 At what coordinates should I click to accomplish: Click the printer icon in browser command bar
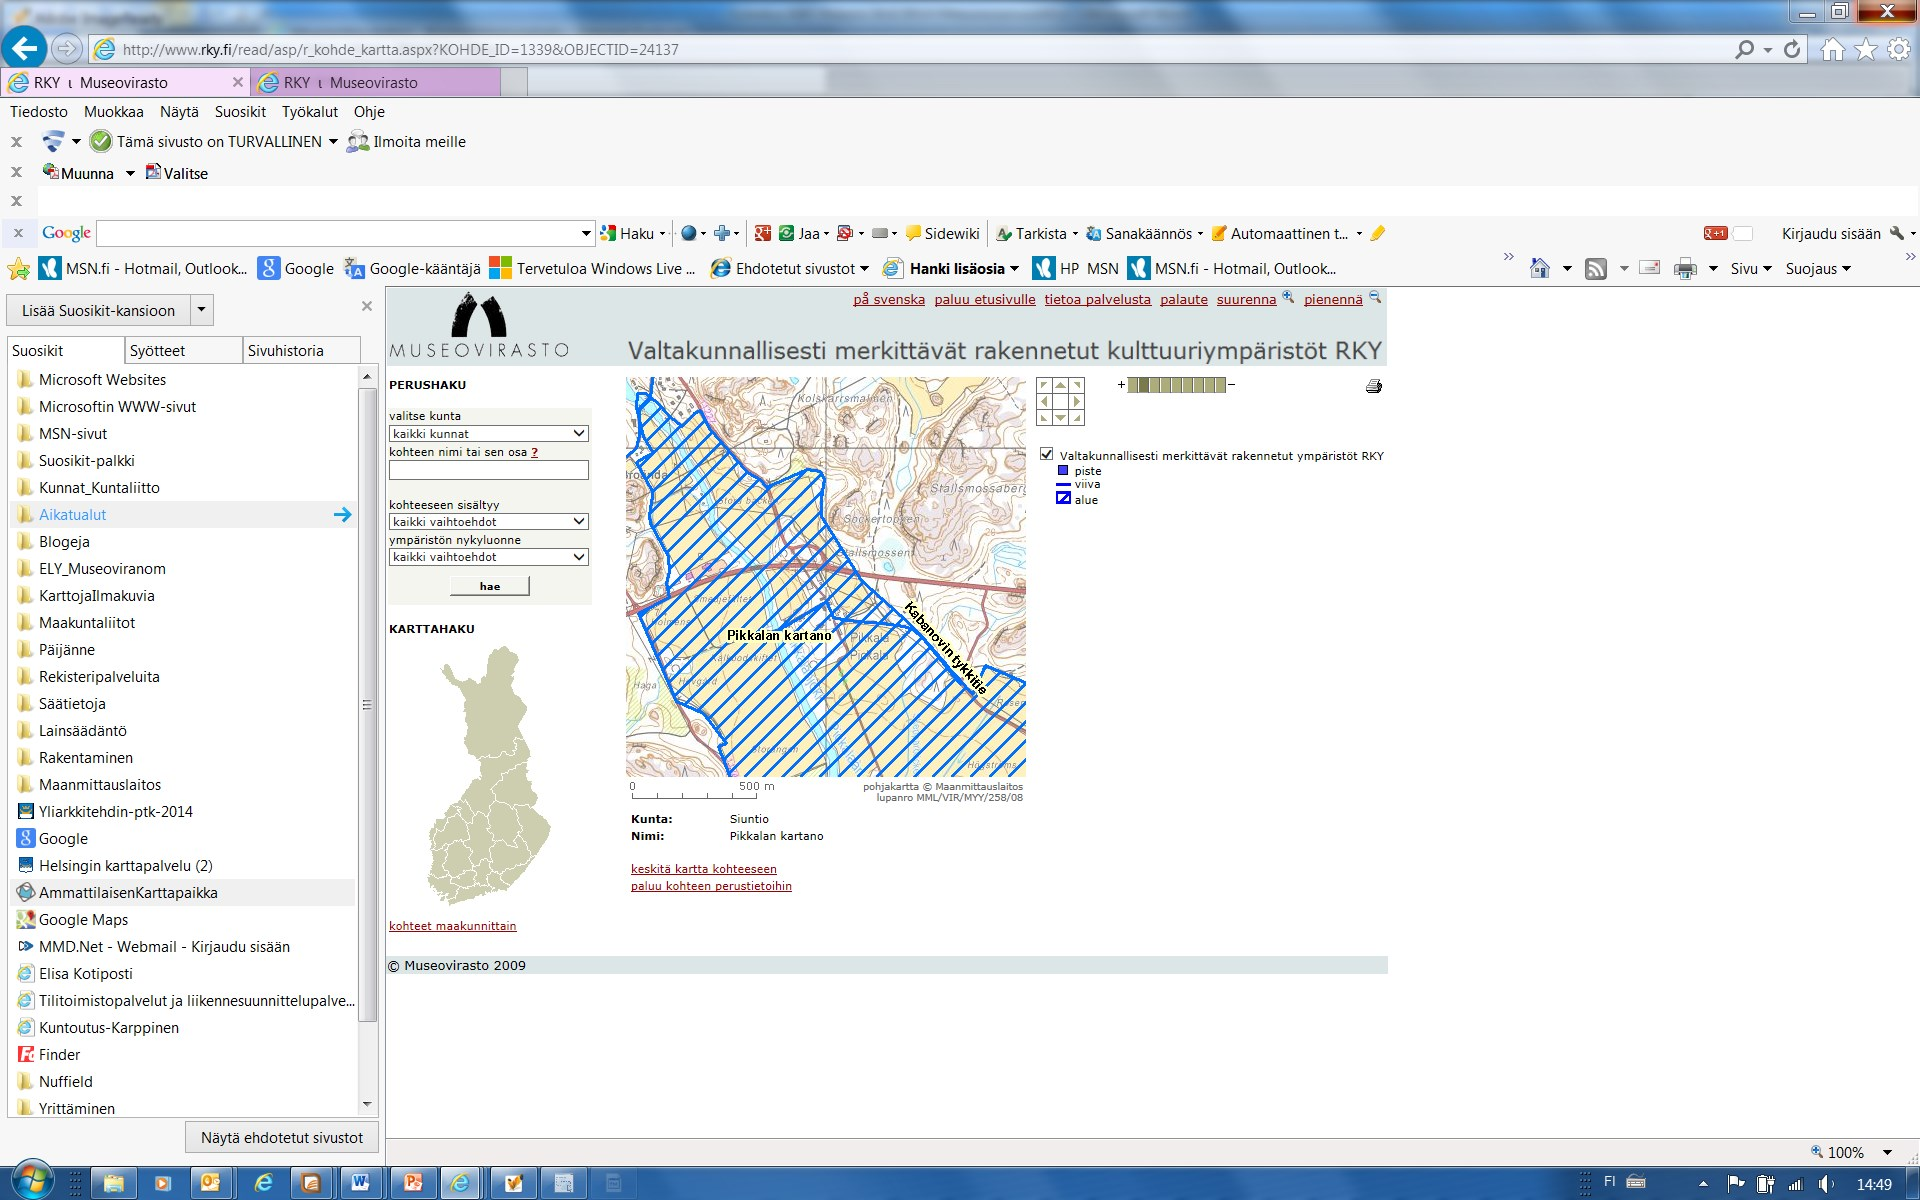point(1685,268)
